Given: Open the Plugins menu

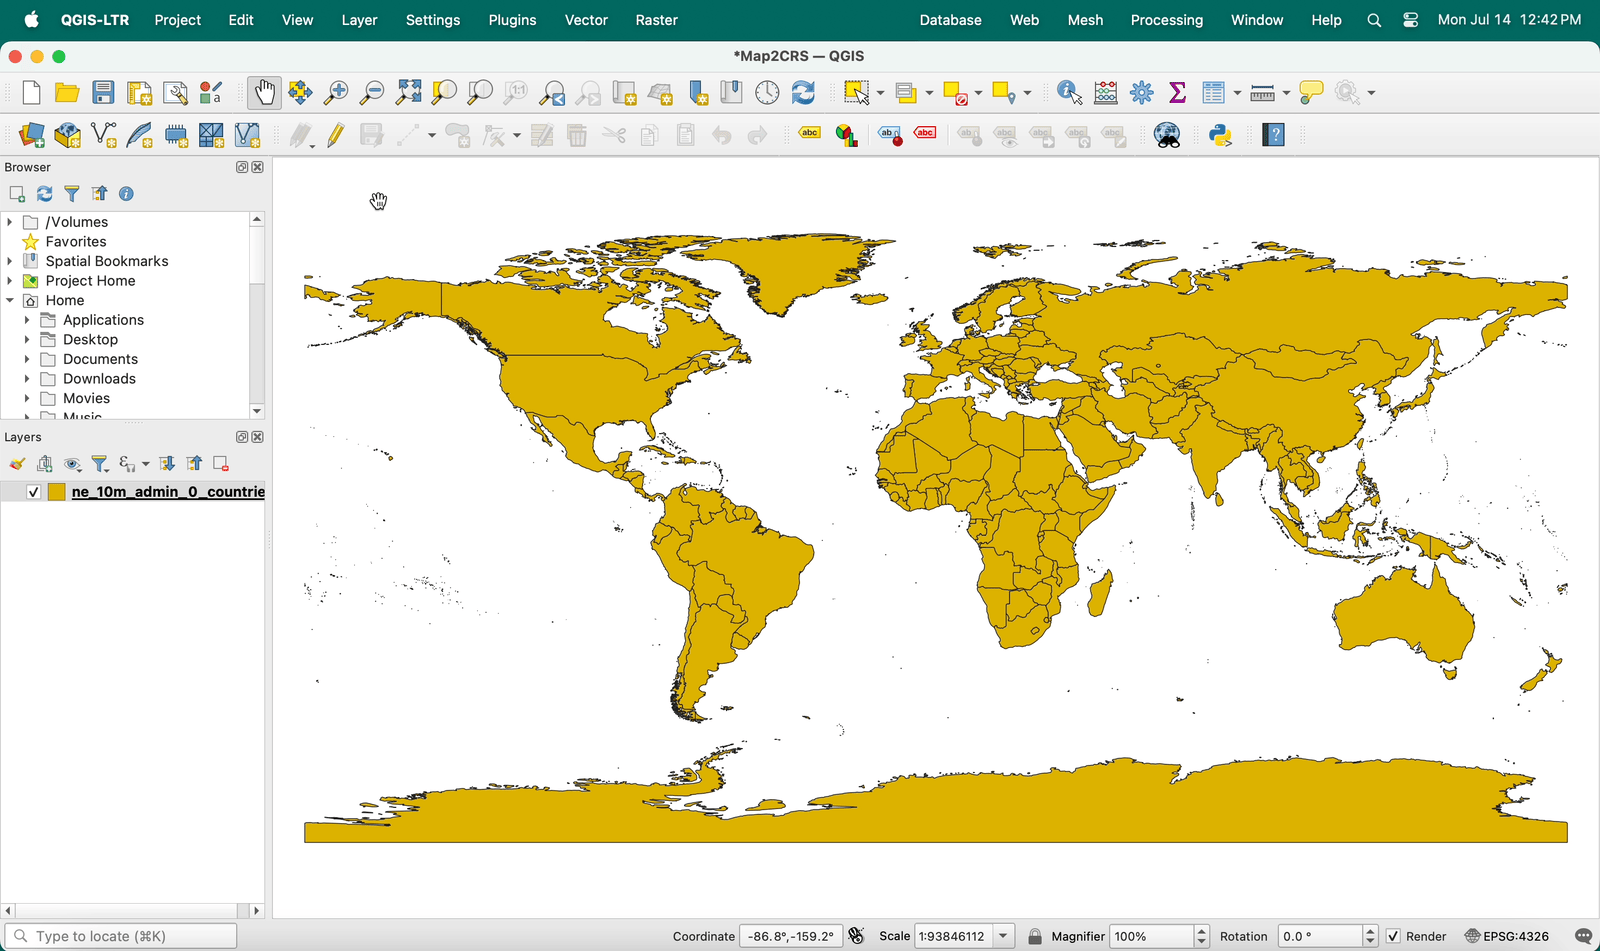Looking at the screenshot, I should pyautogui.click(x=512, y=20).
